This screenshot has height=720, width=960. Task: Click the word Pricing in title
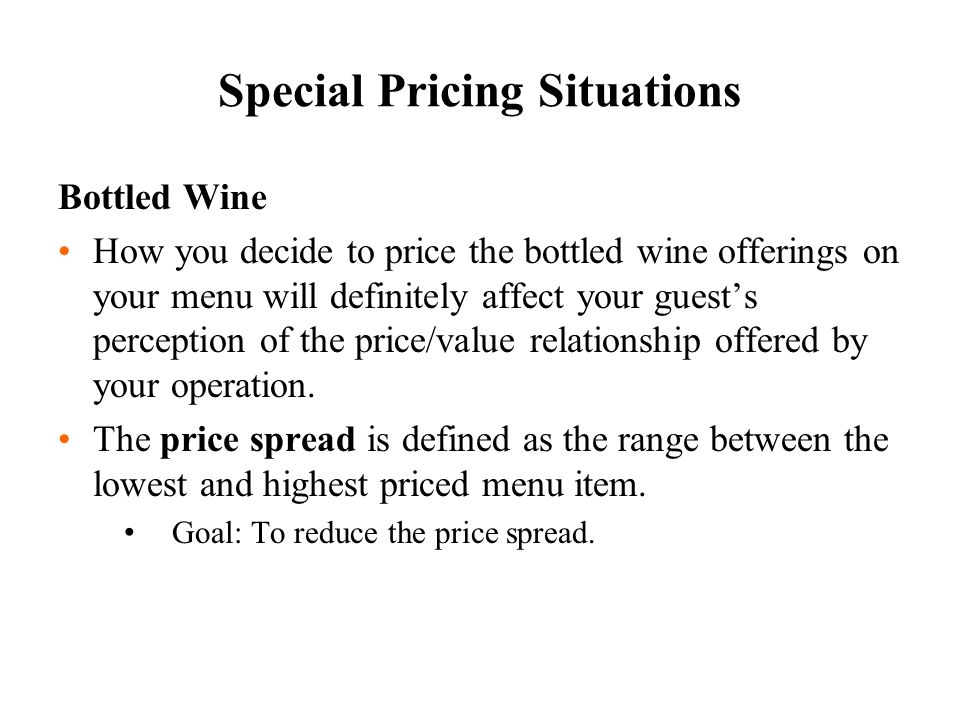[451, 93]
